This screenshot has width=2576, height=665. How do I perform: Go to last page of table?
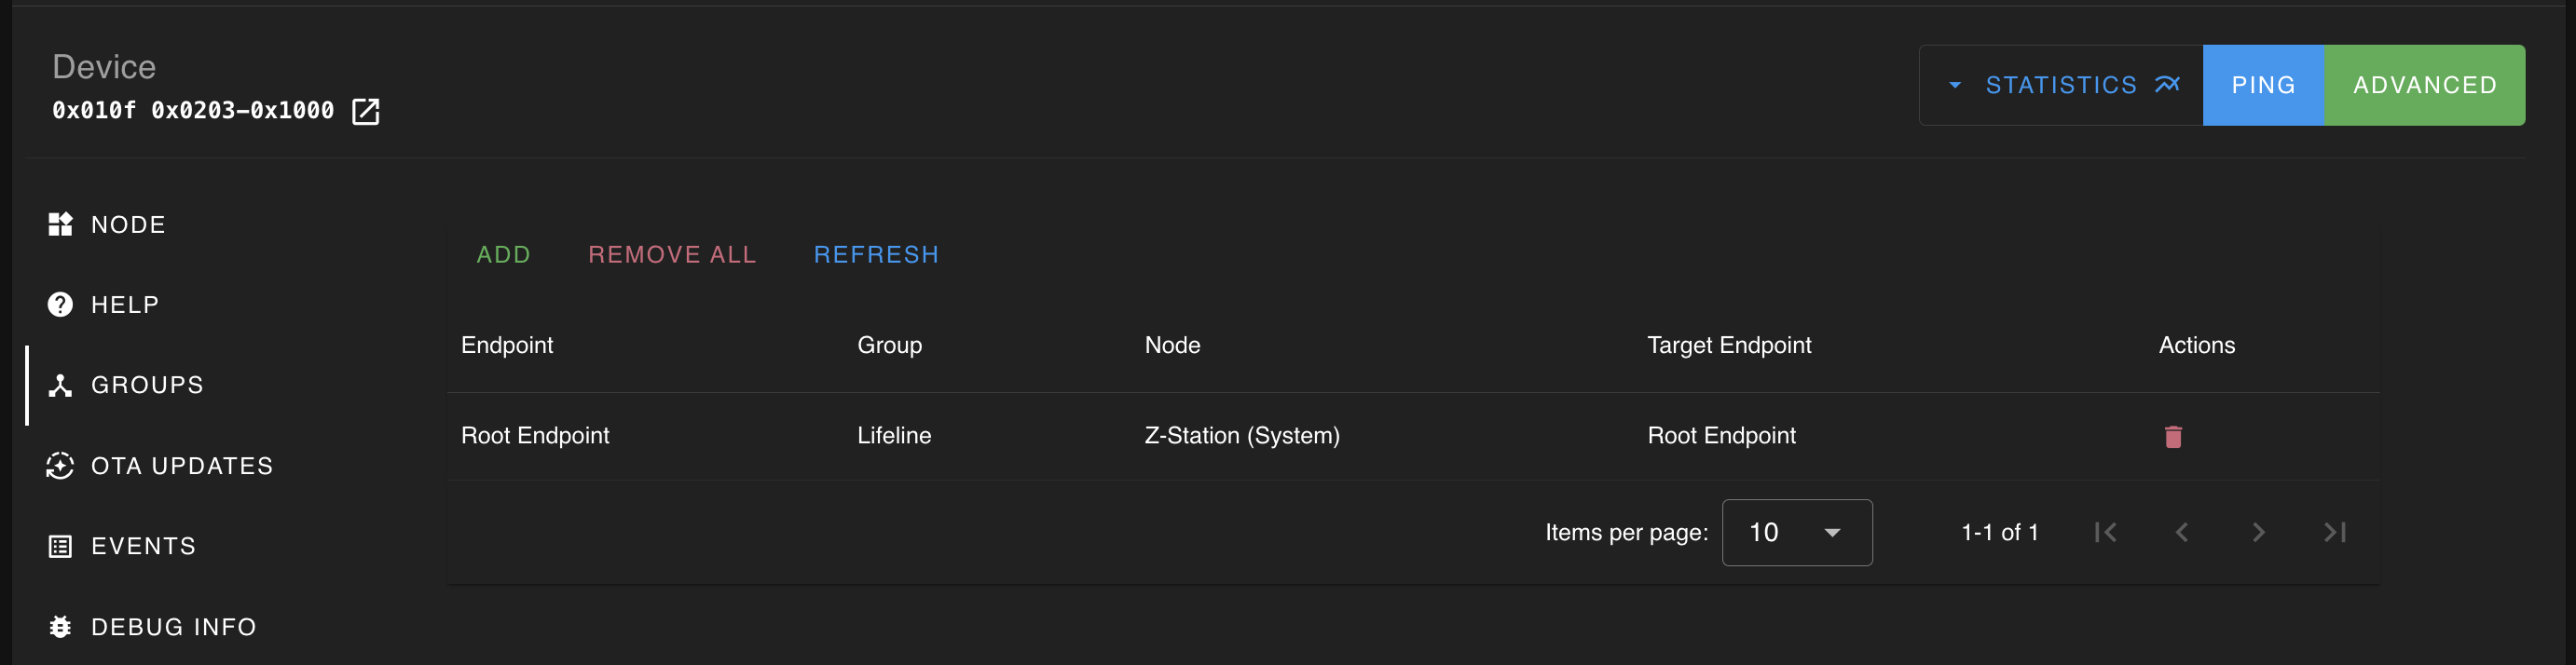tap(2334, 532)
